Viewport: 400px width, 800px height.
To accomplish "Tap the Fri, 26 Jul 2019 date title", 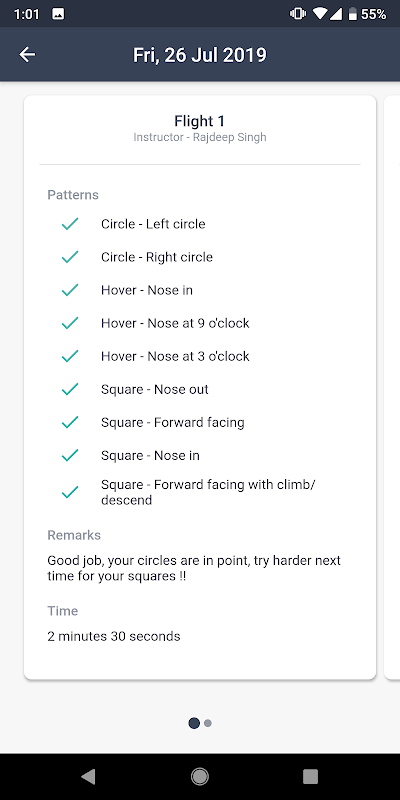I will click(199, 55).
